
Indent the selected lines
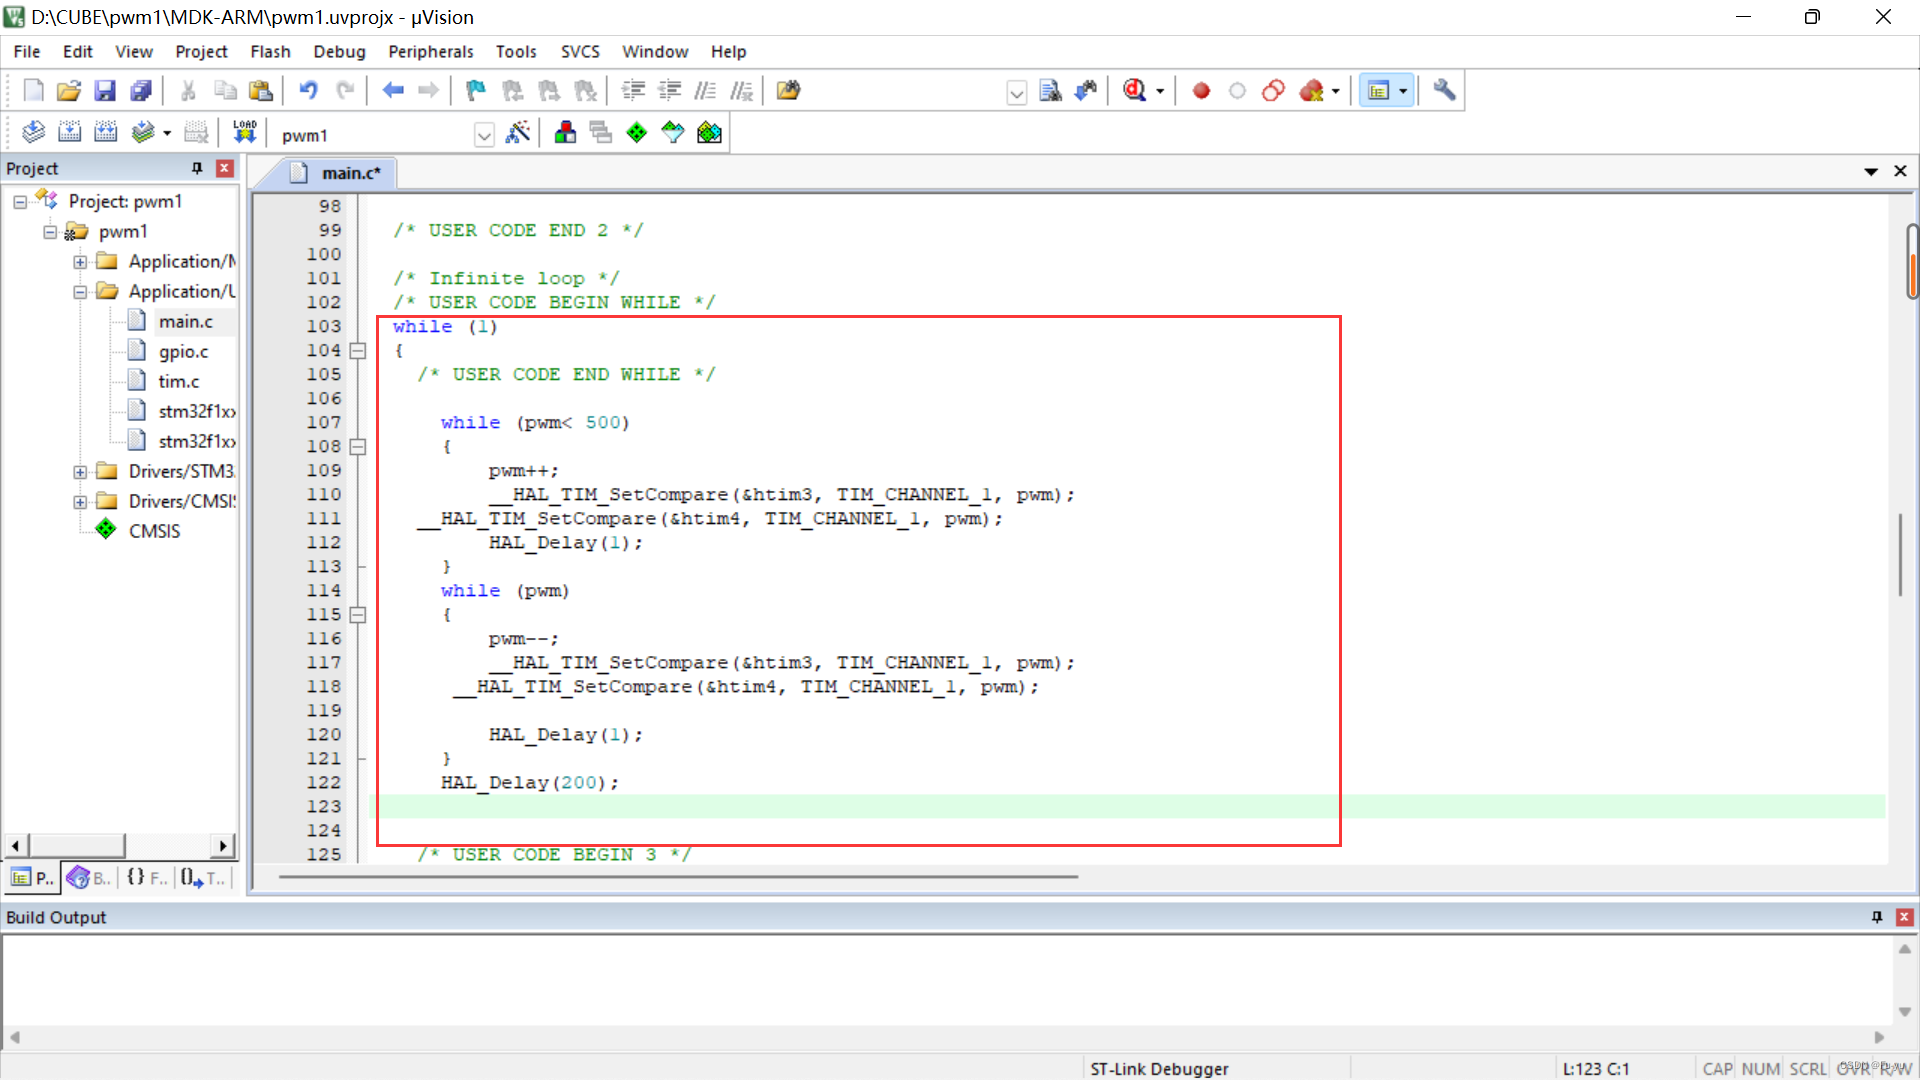click(633, 91)
